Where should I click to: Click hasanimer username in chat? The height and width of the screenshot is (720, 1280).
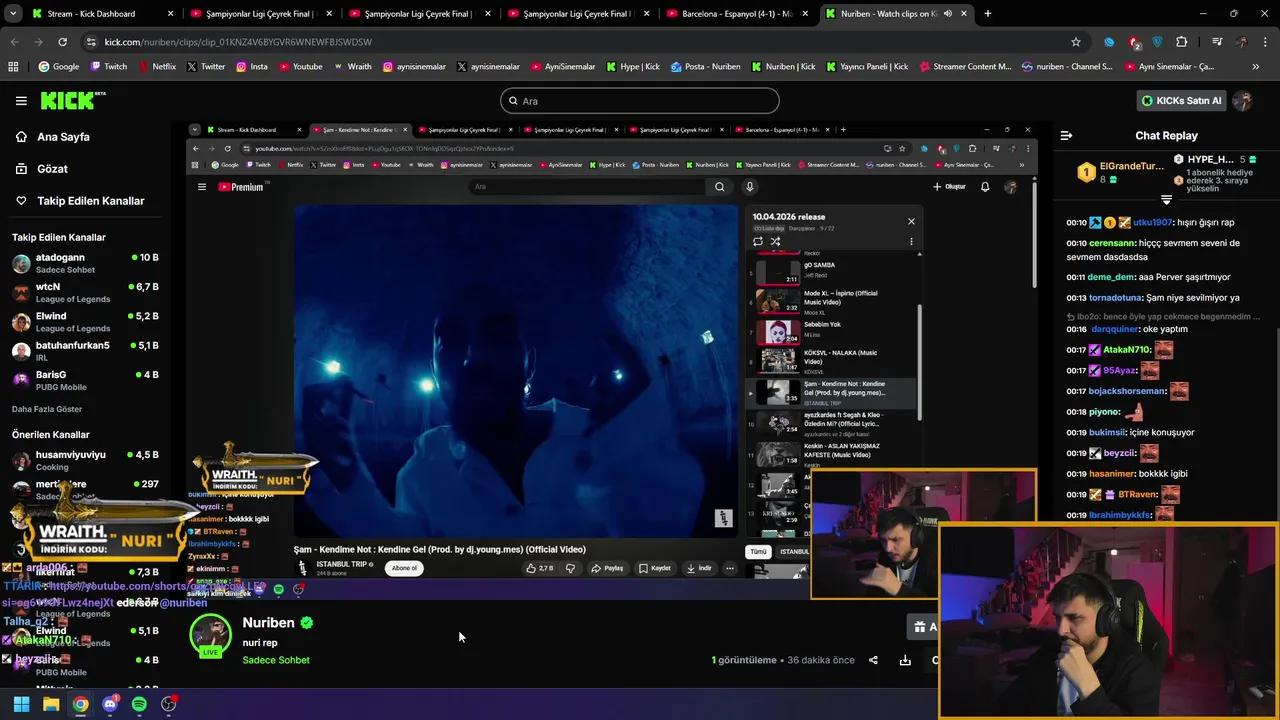(x=1114, y=474)
